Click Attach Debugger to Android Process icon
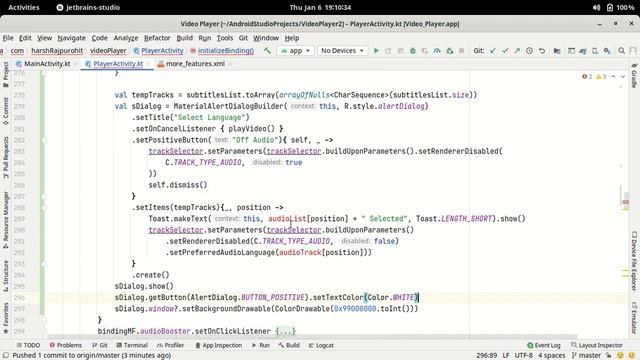 (449, 51)
